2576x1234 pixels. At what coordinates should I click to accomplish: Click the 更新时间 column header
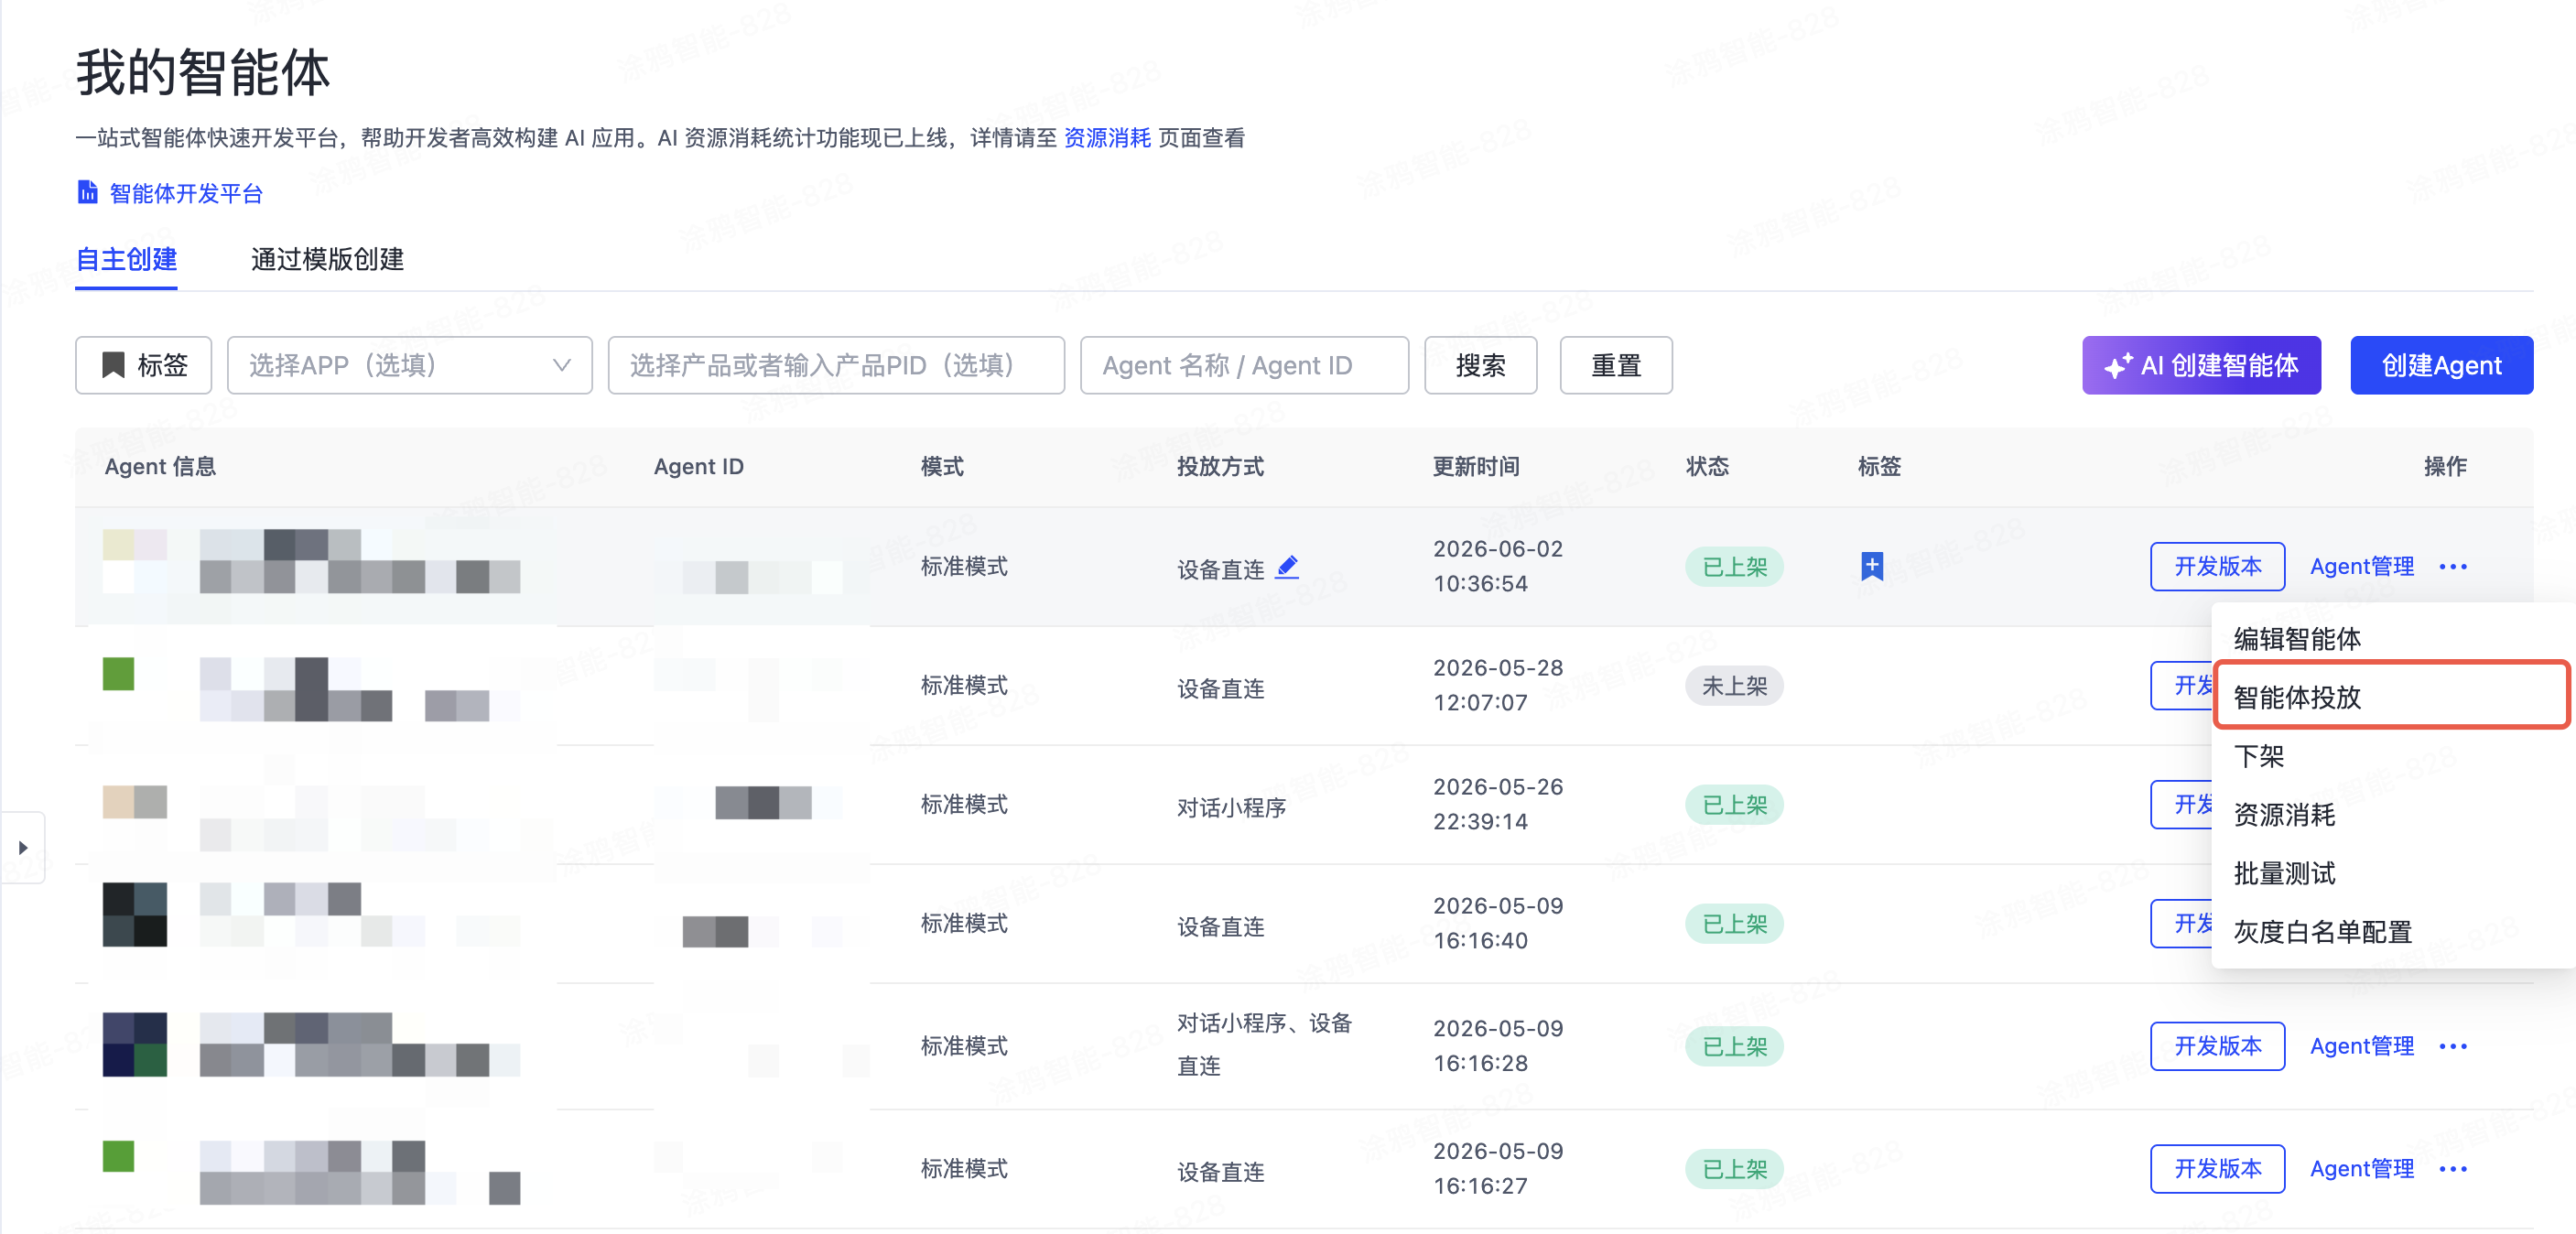[x=1476, y=466]
